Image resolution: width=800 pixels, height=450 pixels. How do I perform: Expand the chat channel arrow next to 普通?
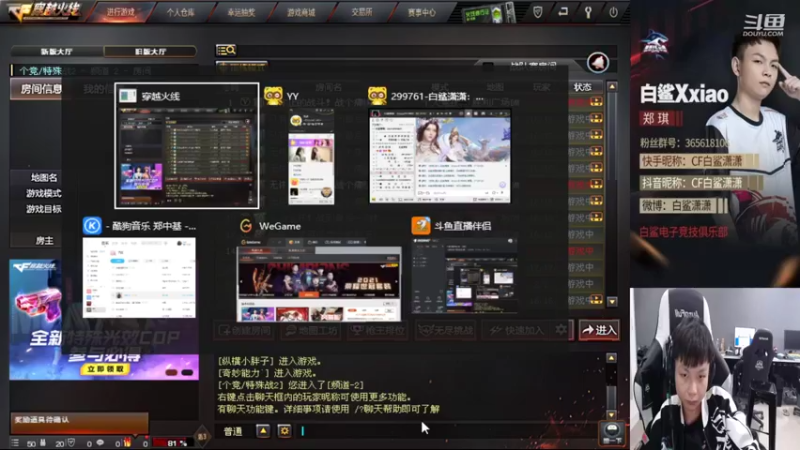(263, 431)
